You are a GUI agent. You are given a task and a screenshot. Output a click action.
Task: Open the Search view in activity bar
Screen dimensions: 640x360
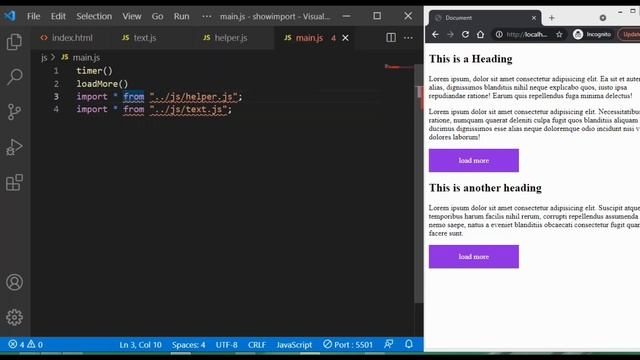point(14,77)
